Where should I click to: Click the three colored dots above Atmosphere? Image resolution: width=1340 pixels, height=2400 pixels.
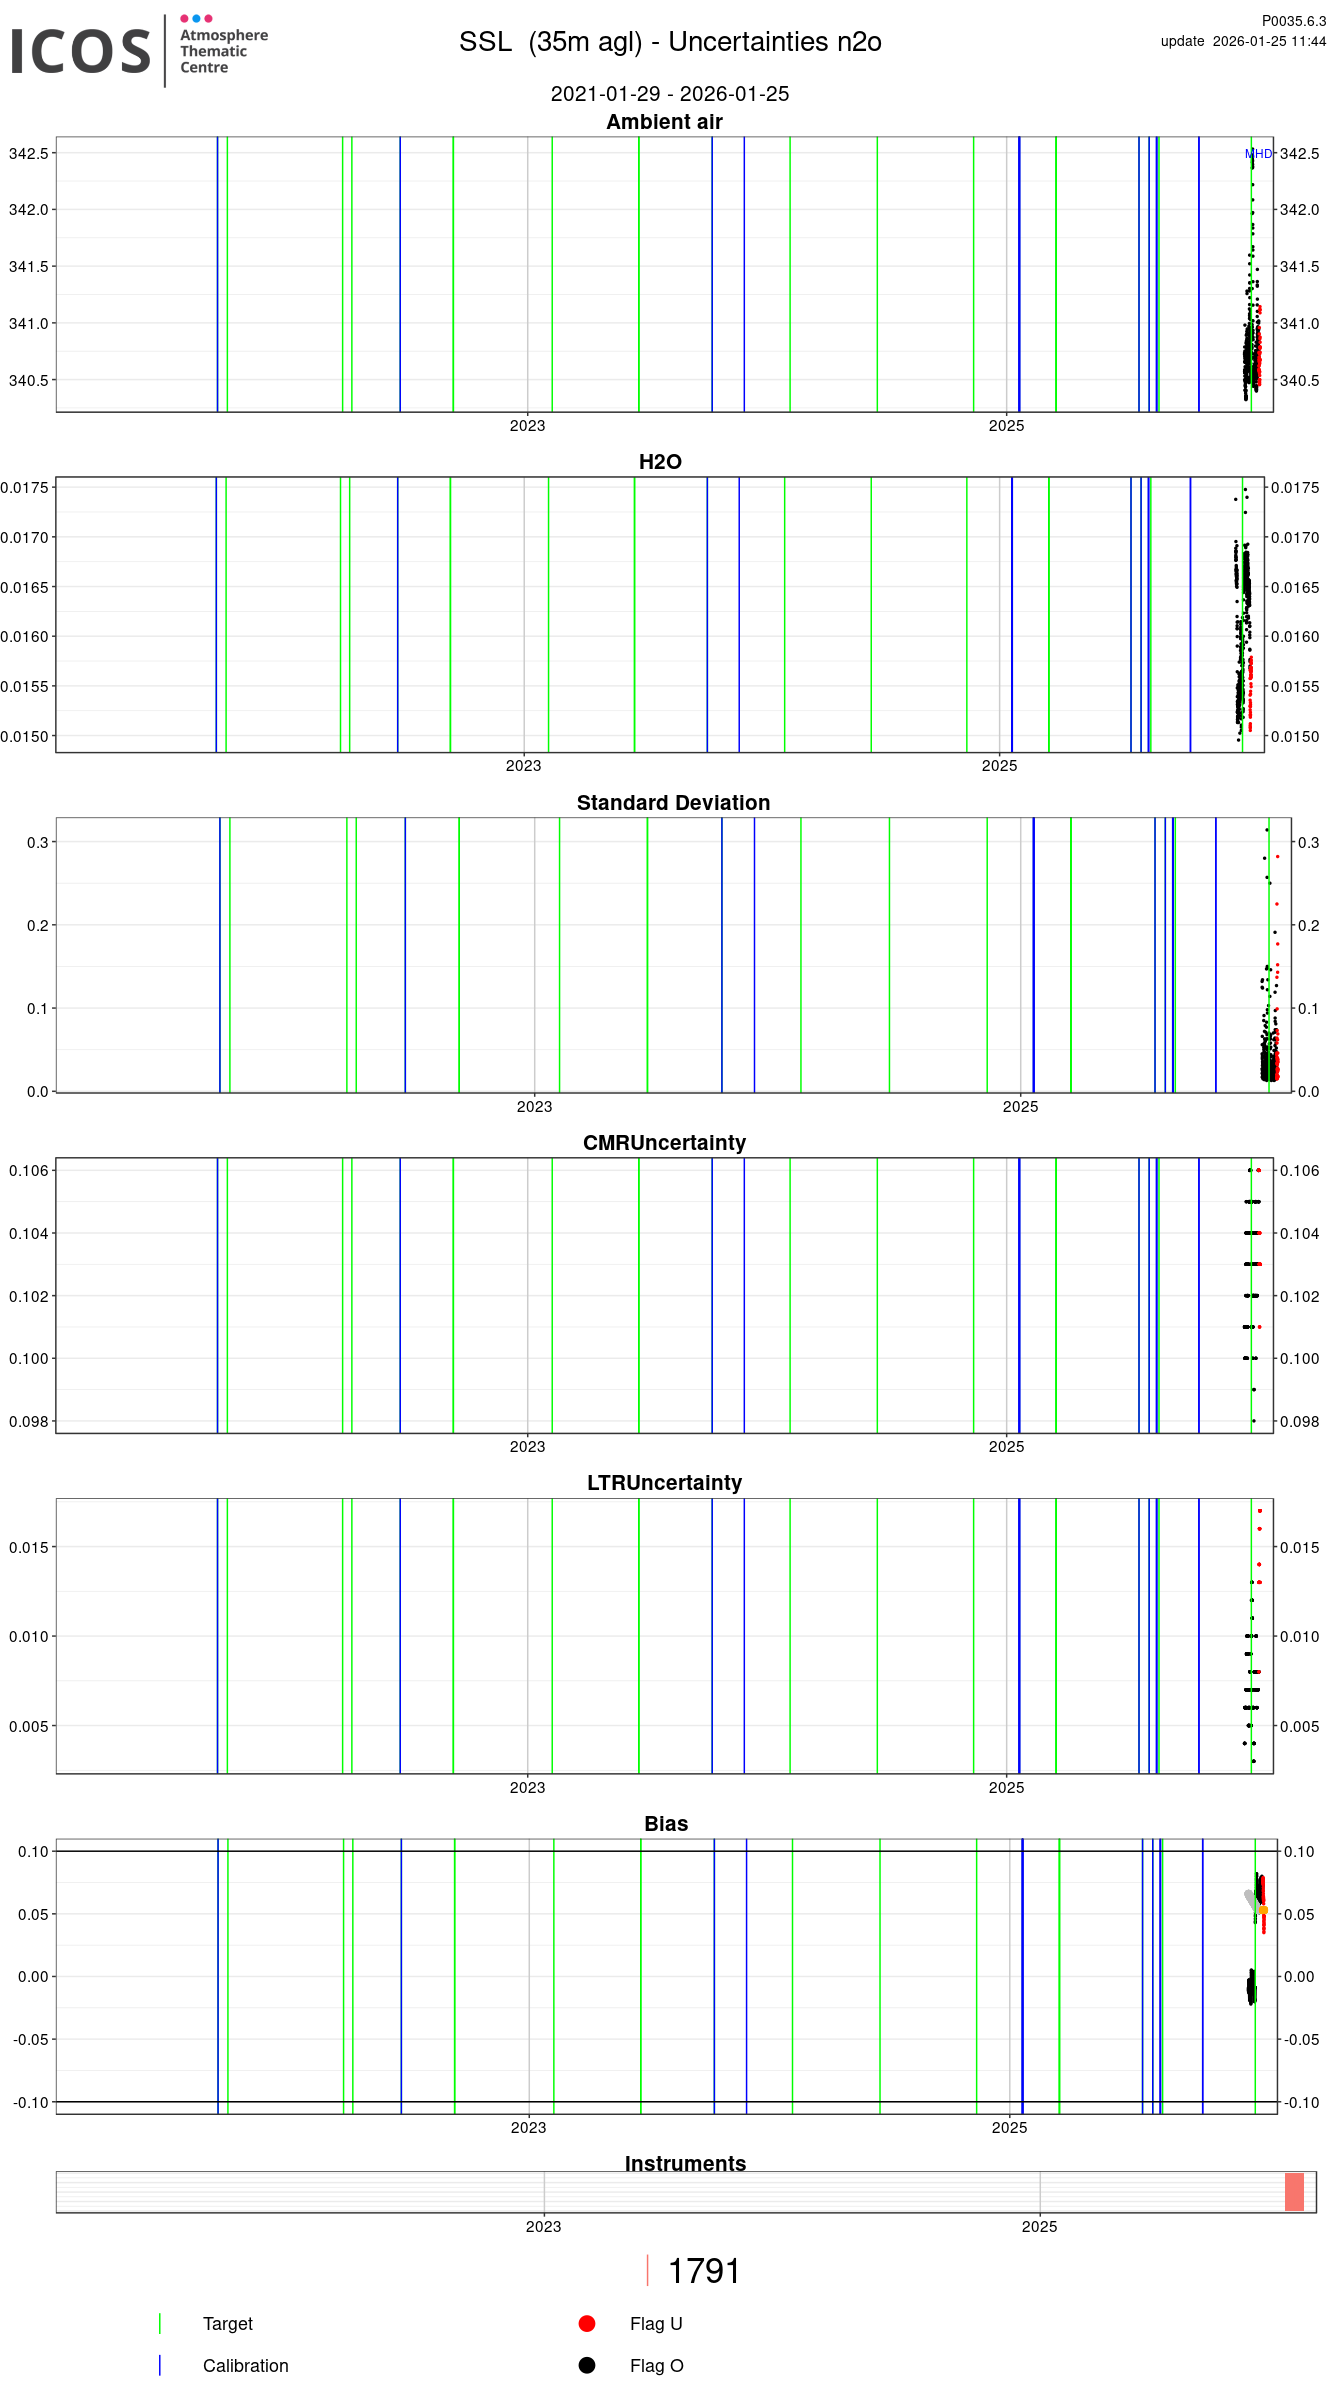(x=196, y=19)
